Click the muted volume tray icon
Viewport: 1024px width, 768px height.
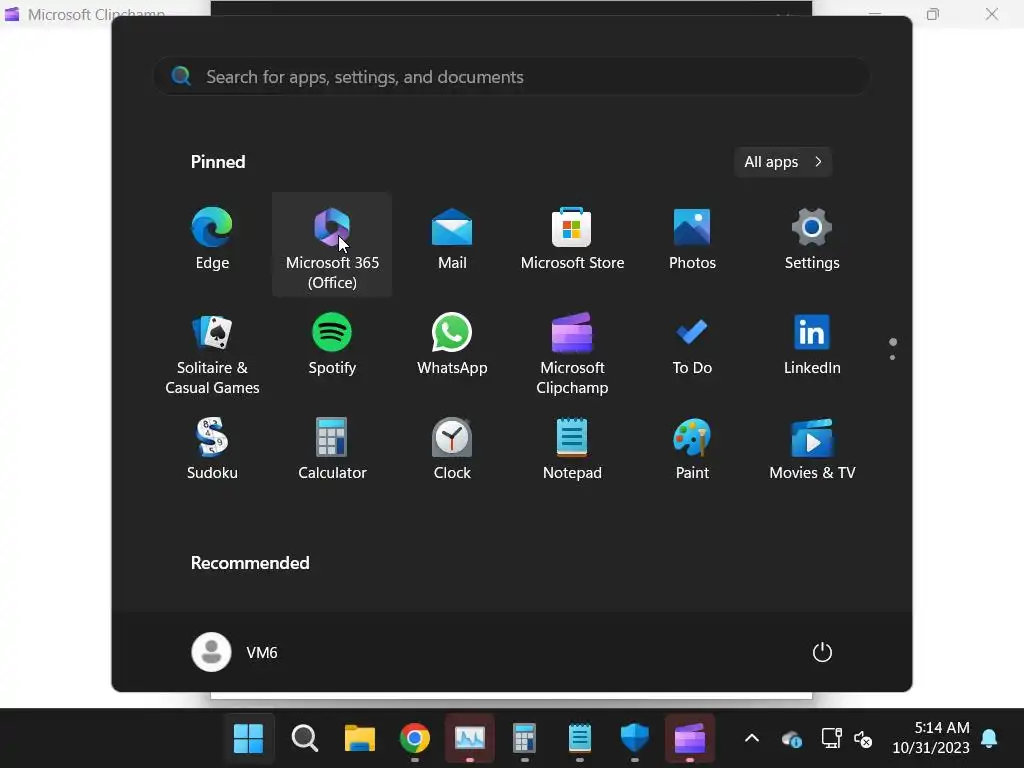(x=863, y=739)
